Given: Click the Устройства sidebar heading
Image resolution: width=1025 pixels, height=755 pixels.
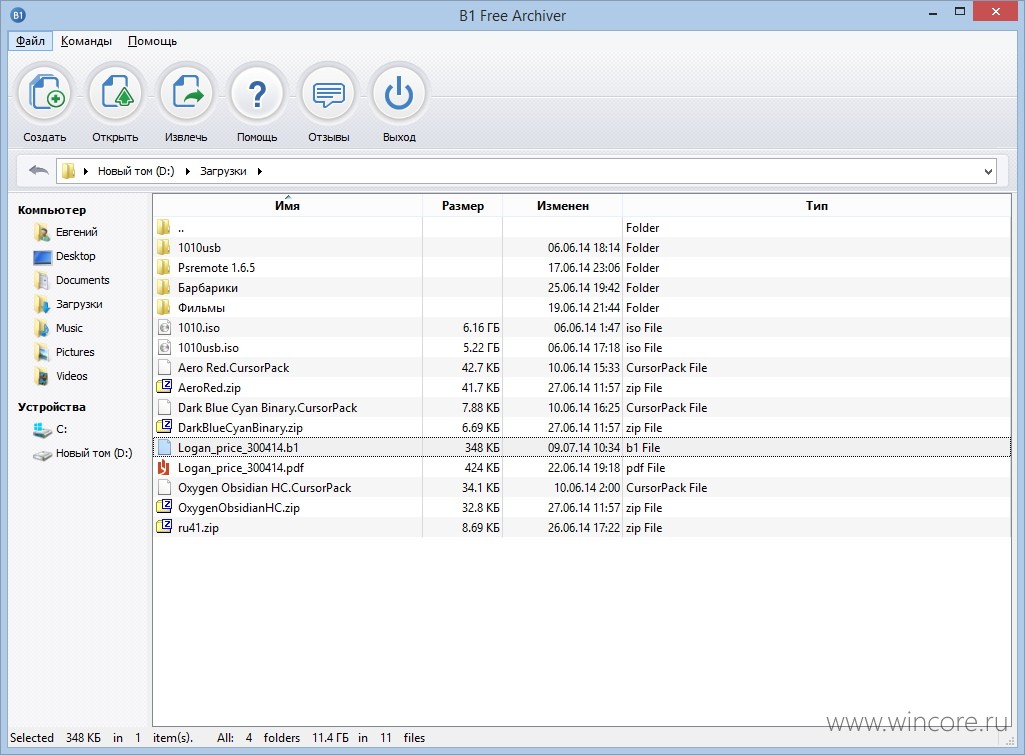Looking at the screenshot, I should coord(52,407).
